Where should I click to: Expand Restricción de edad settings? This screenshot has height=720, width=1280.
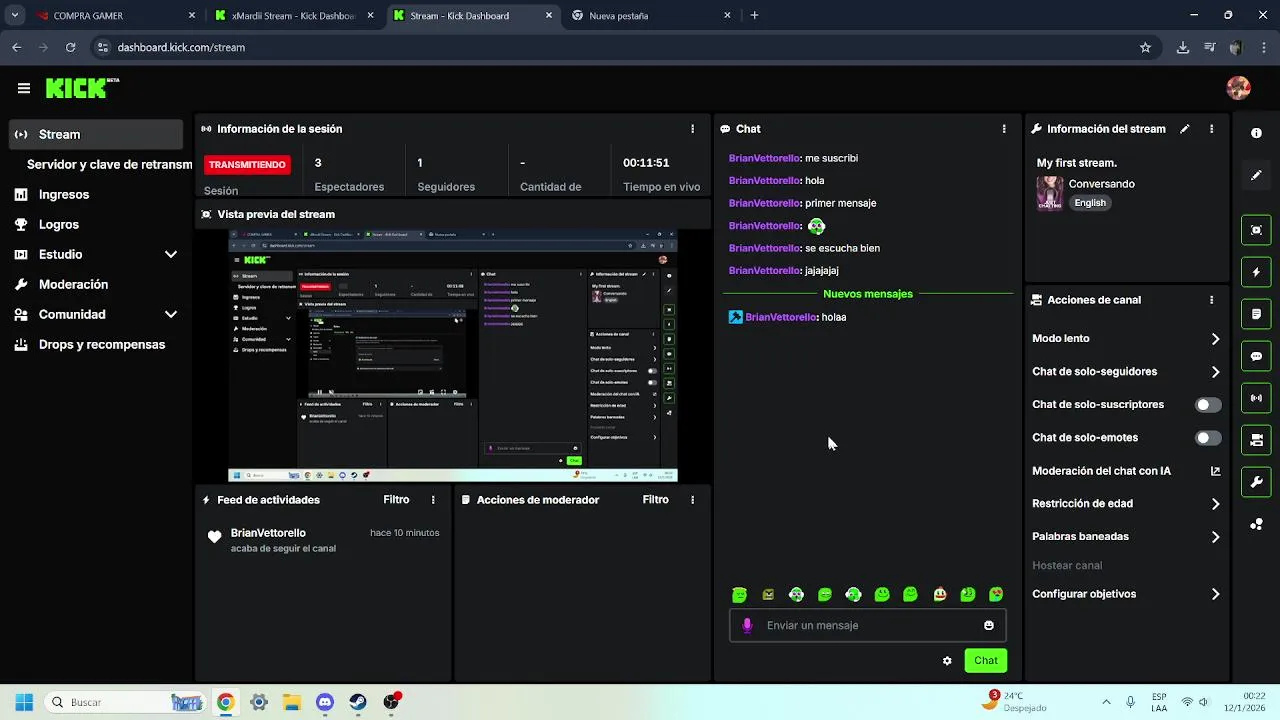[1215, 504]
